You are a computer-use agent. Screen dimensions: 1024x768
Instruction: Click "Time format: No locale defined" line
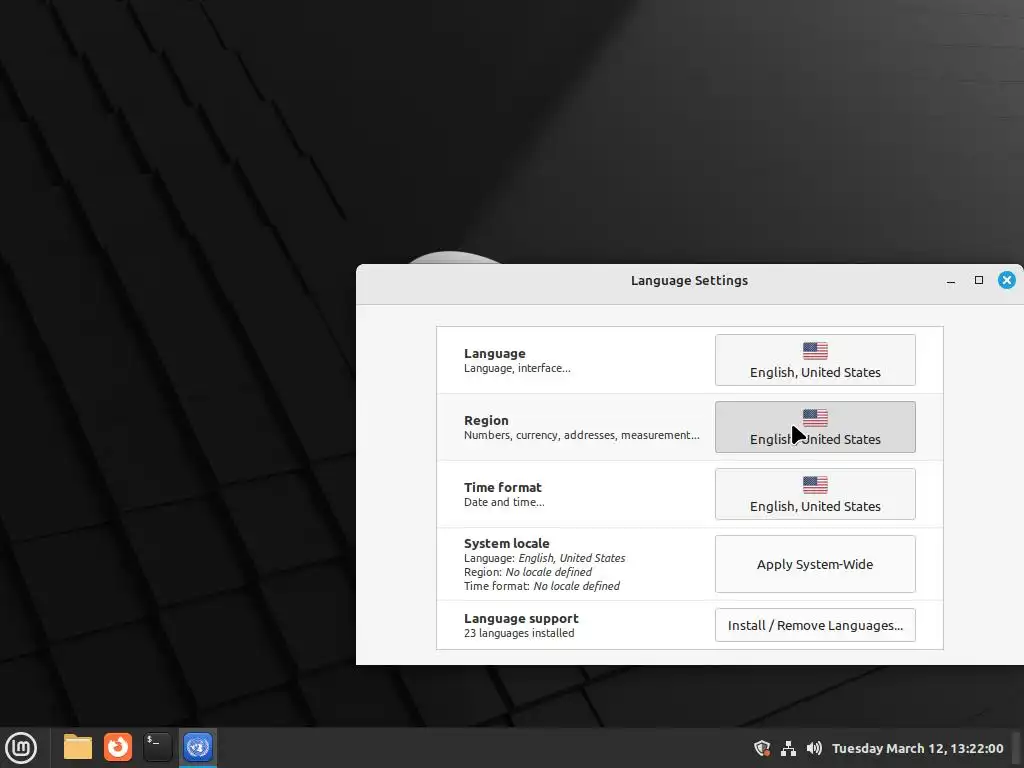542,586
